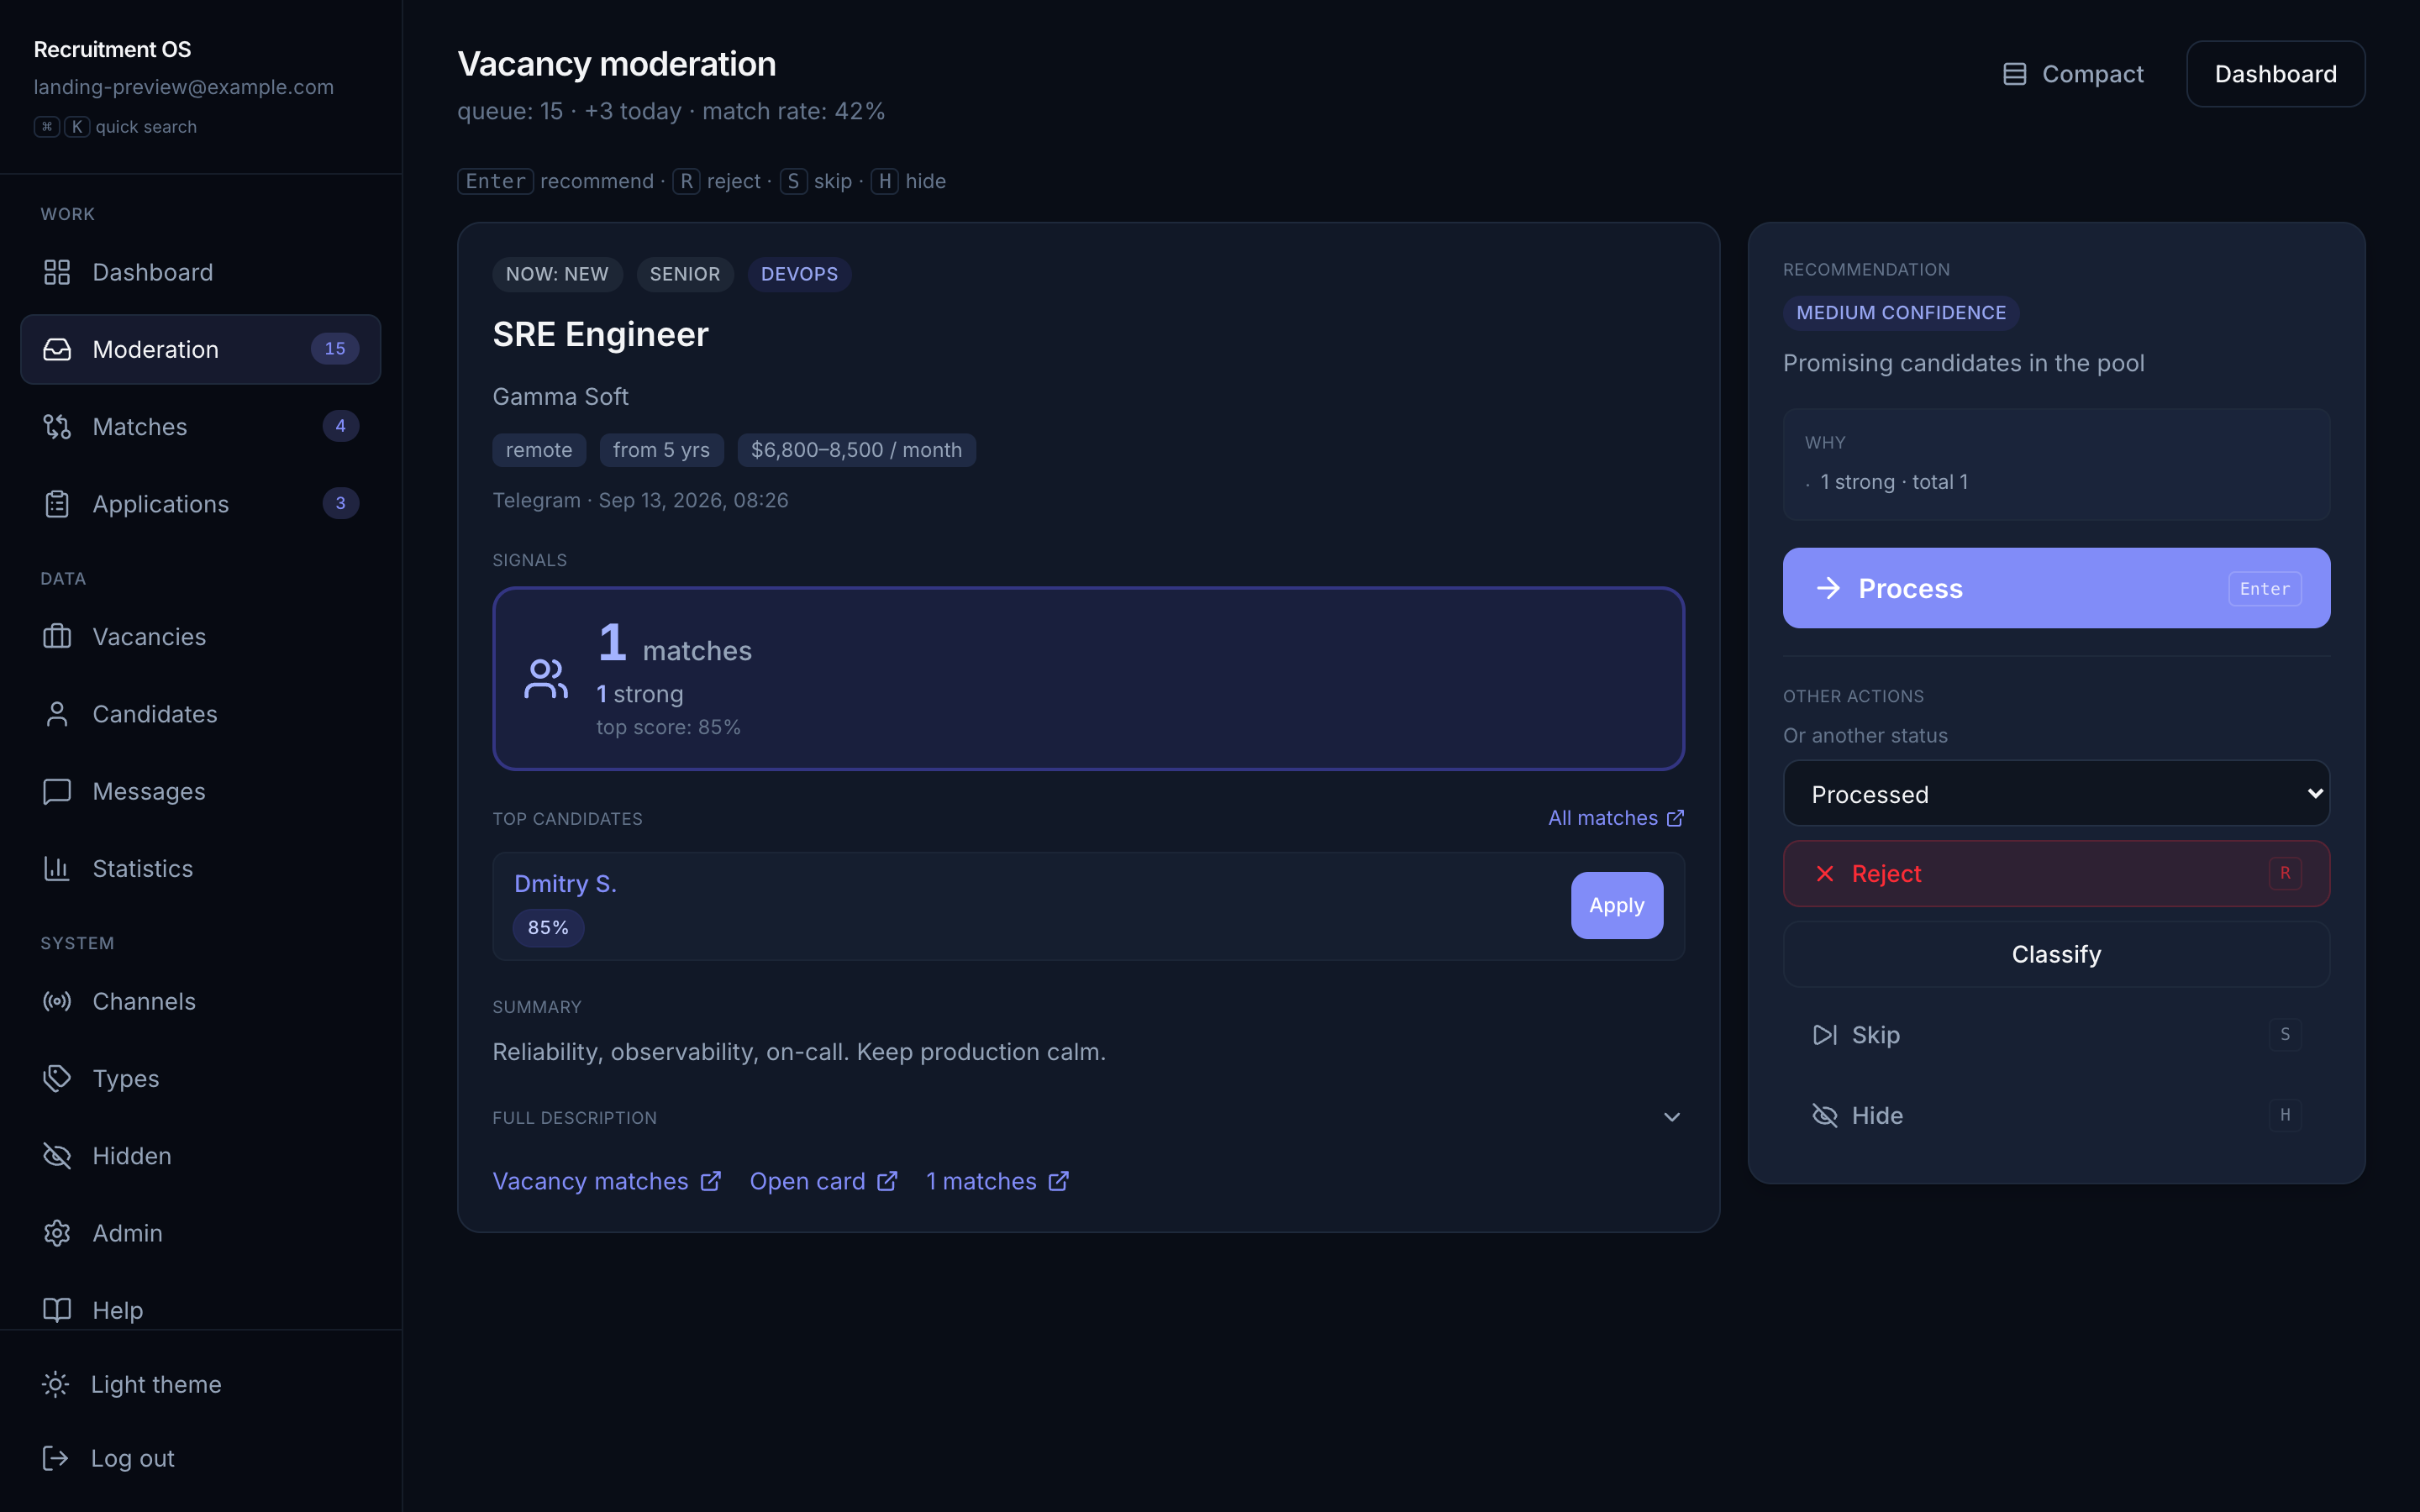
Task: Click the Log out arrow icon
Action: [x=56, y=1458]
